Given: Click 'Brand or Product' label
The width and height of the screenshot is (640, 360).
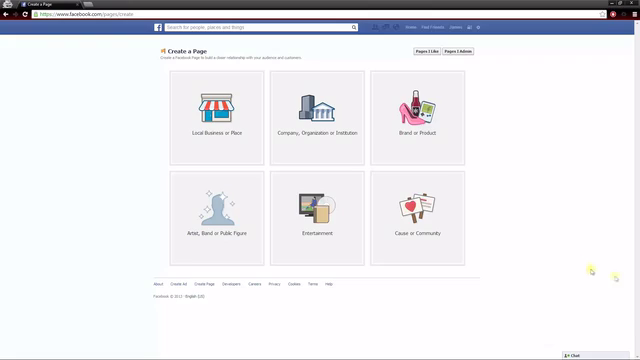Looking at the screenshot, I should click(x=417, y=133).
